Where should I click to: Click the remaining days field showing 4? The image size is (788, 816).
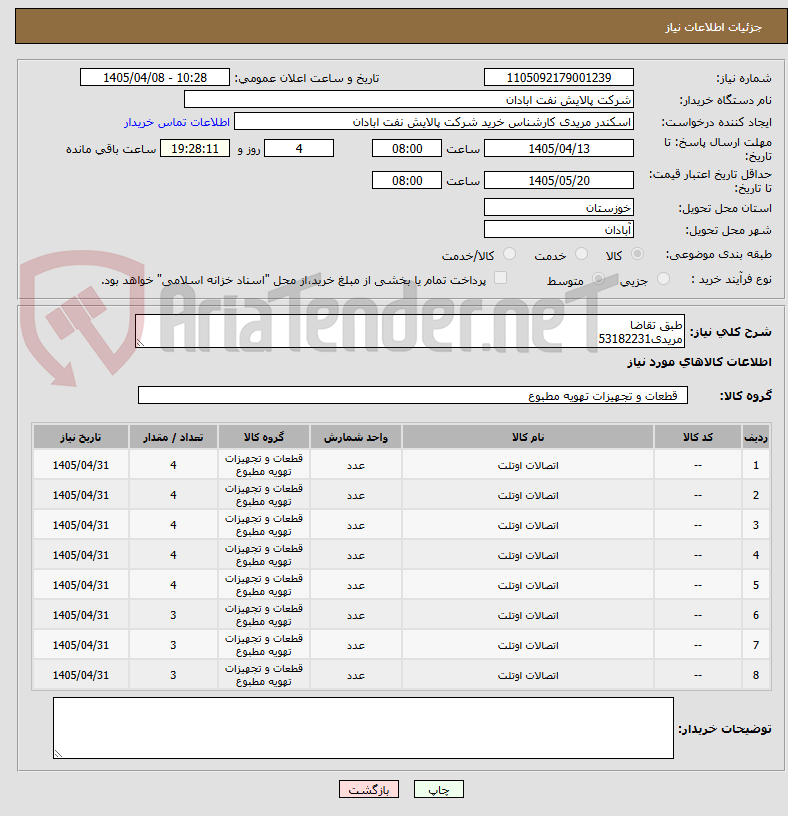(x=299, y=149)
